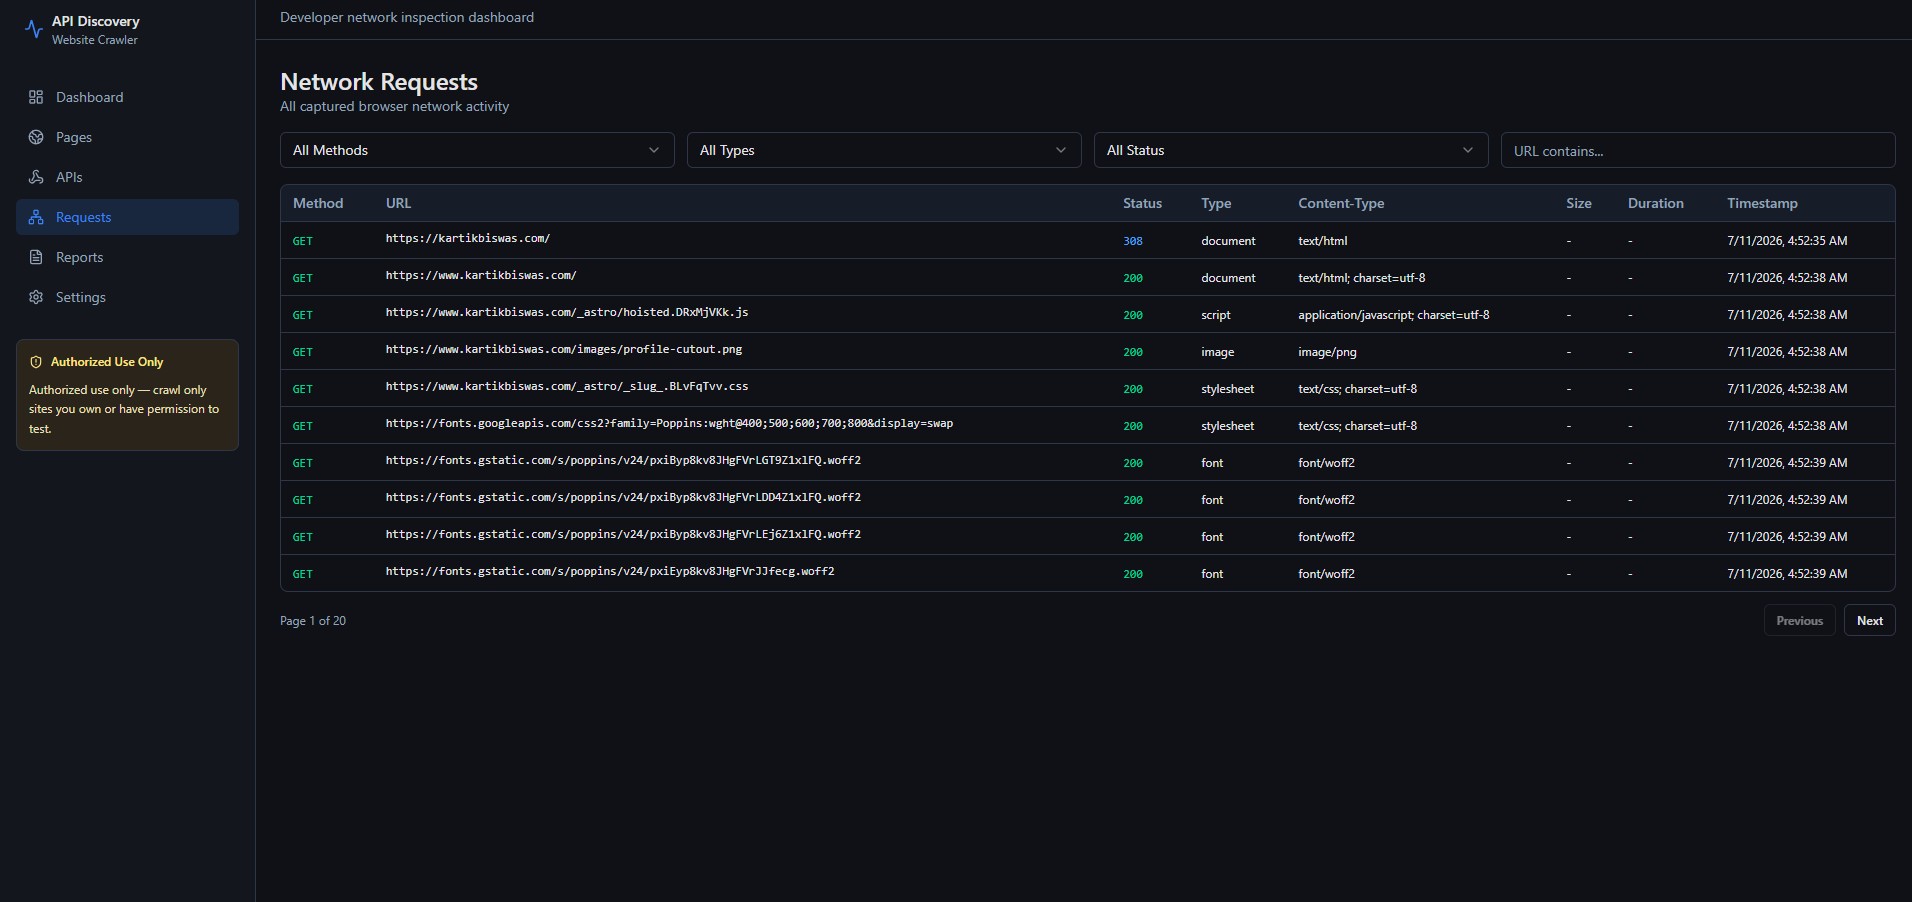Screen dimensions: 1912x902
Task: Click the URL column header
Action: click(x=398, y=203)
